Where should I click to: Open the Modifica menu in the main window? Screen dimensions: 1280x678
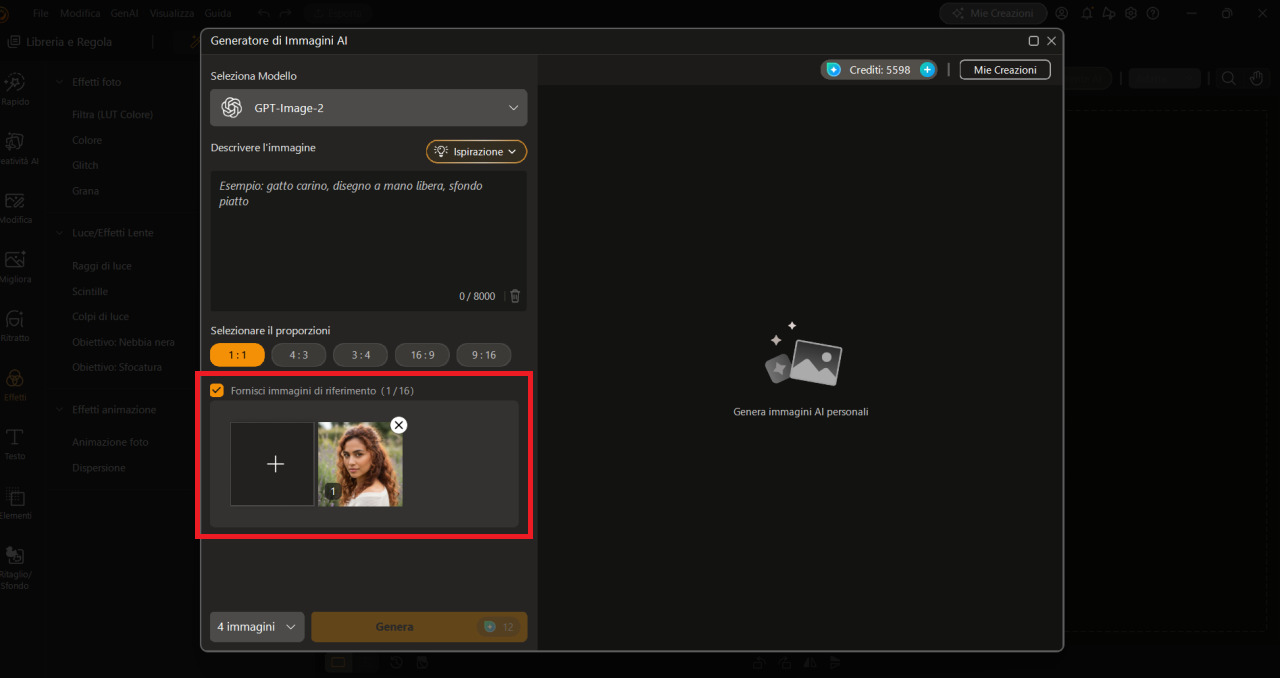[x=80, y=13]
